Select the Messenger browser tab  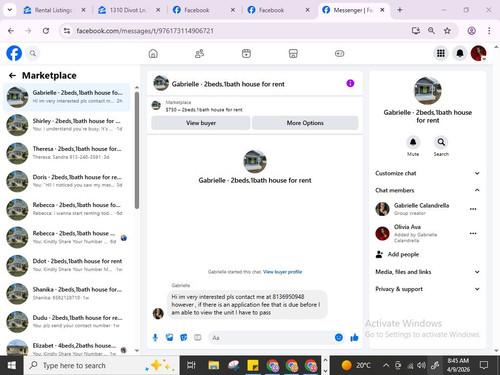353,10
